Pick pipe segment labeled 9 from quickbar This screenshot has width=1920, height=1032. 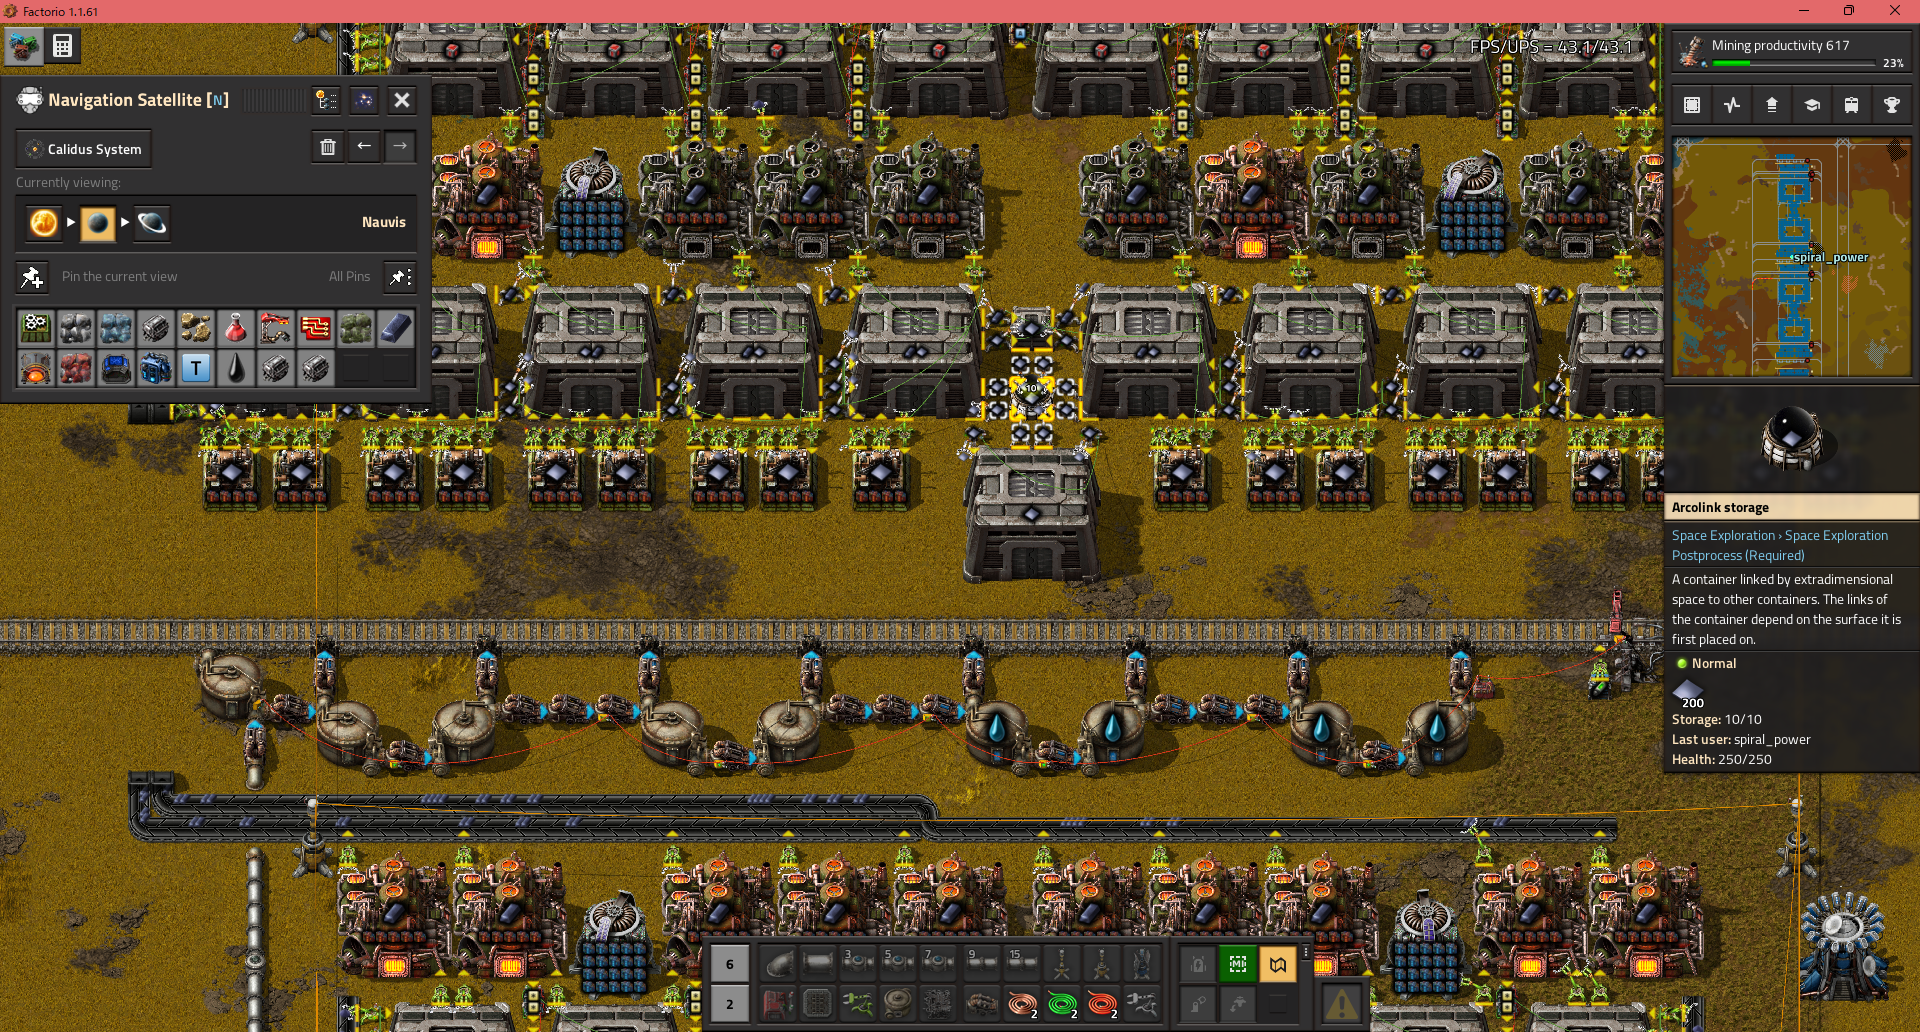pyautogui.click(x=982, y=964)
